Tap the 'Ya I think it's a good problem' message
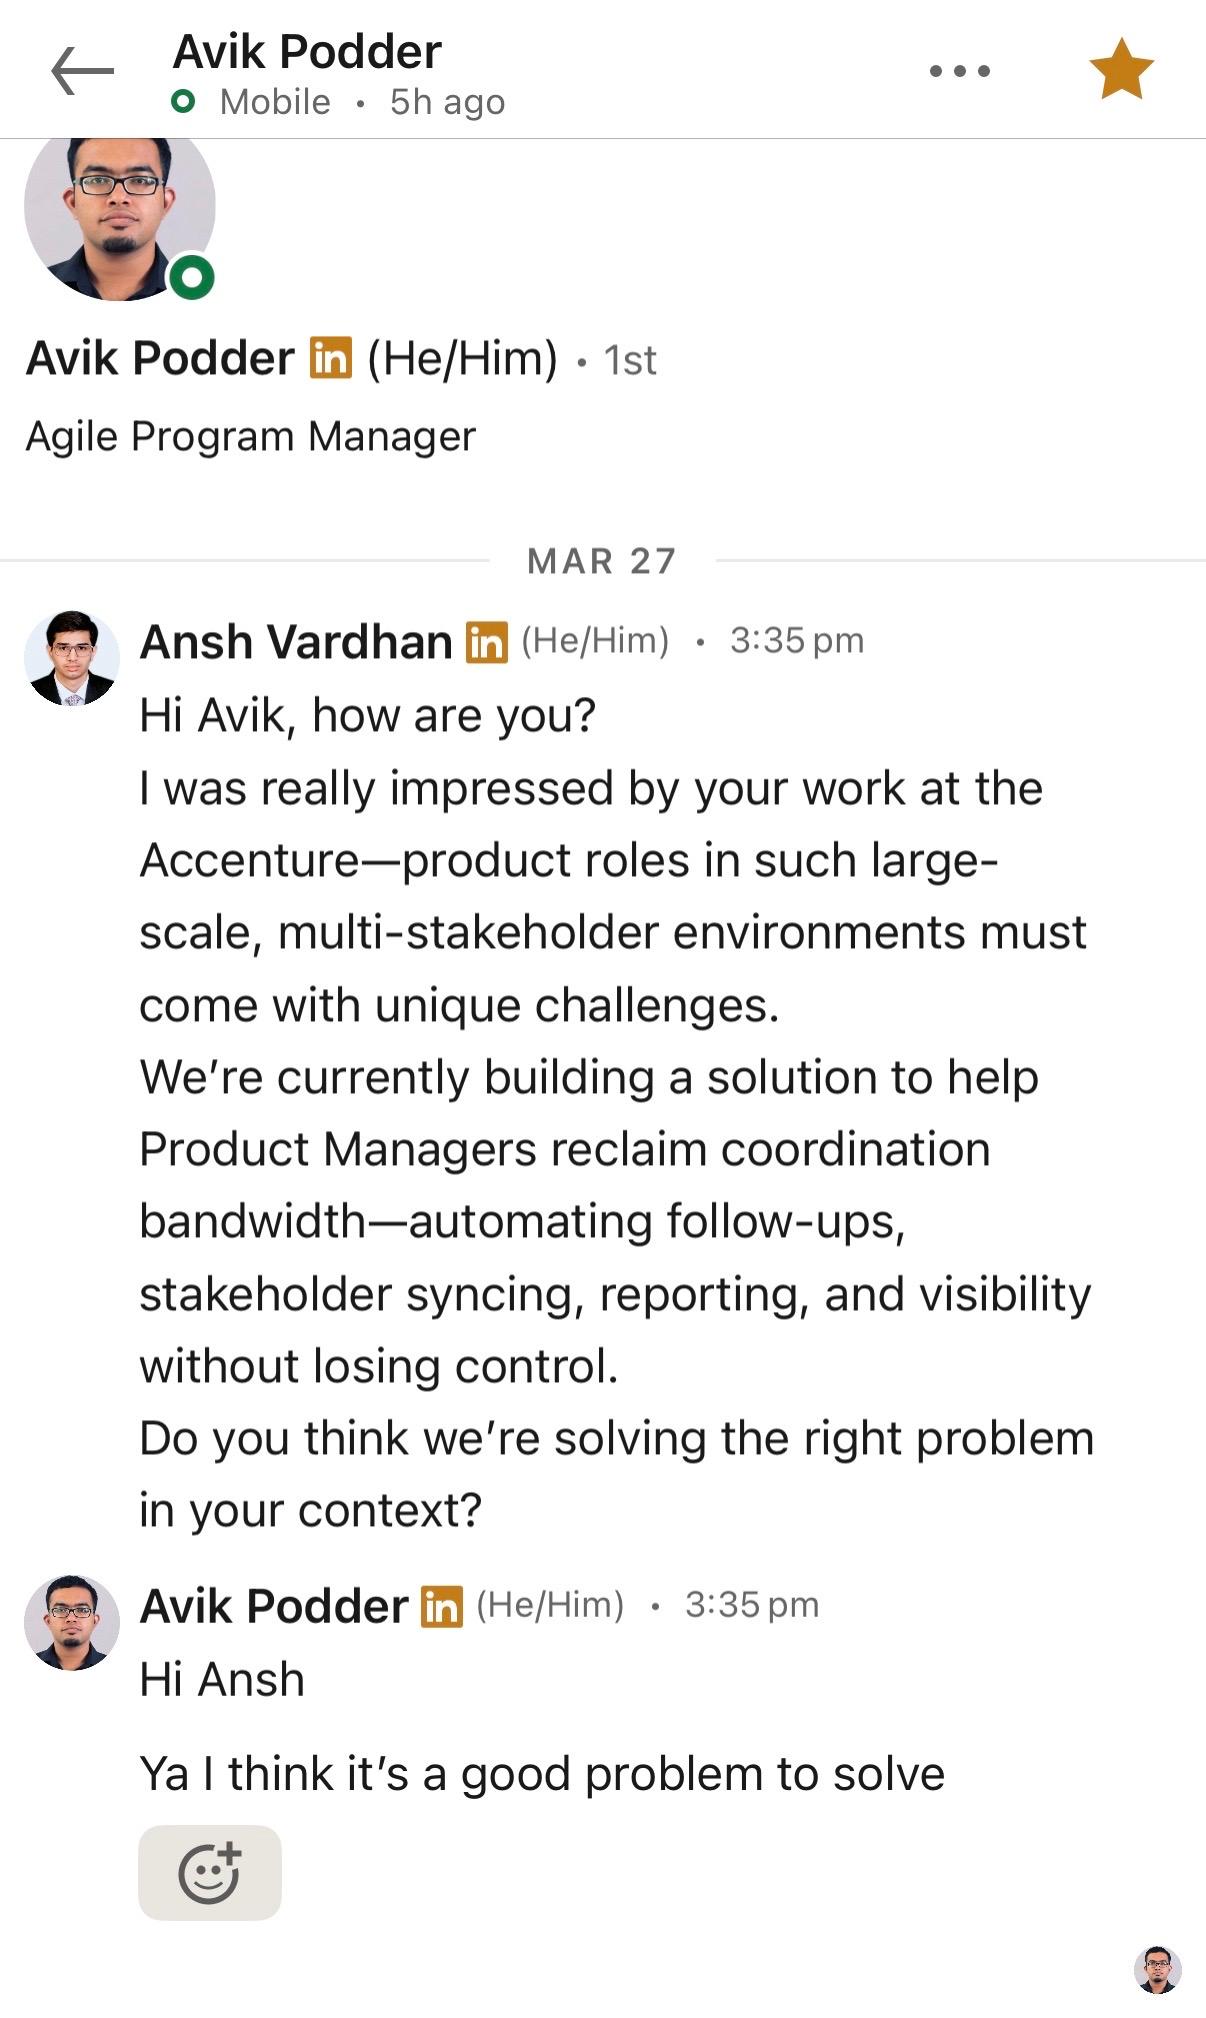The height and width of the screenshot is (2018, 1206). click(x=541, y=1774)
